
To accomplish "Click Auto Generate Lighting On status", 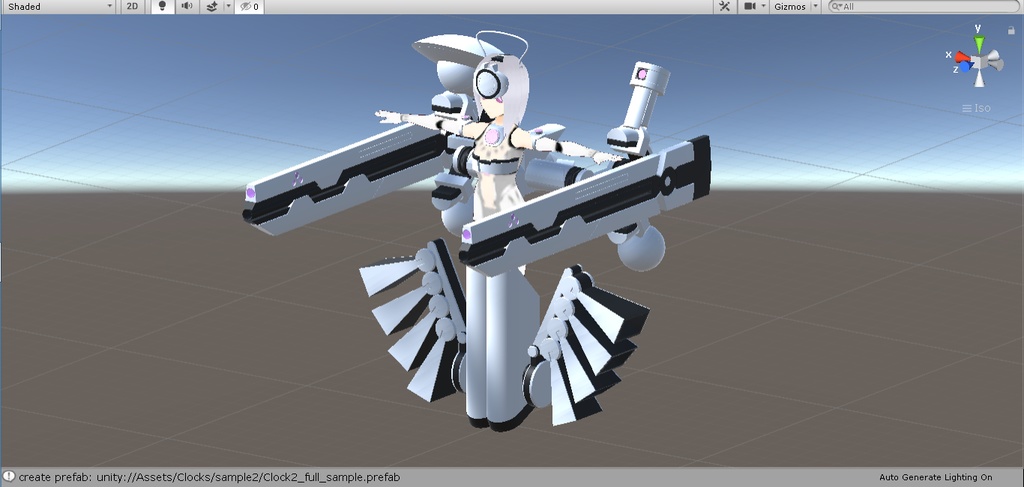I will [935, 477].
